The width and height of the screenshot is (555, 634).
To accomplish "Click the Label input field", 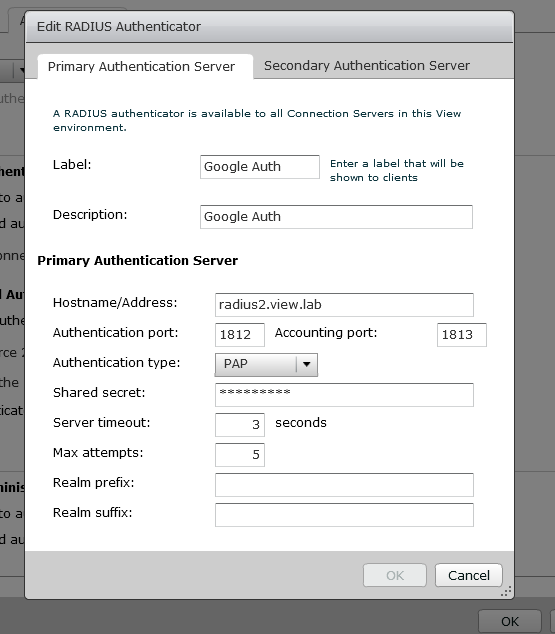I will pyautogui.click(x=260, y=167).
